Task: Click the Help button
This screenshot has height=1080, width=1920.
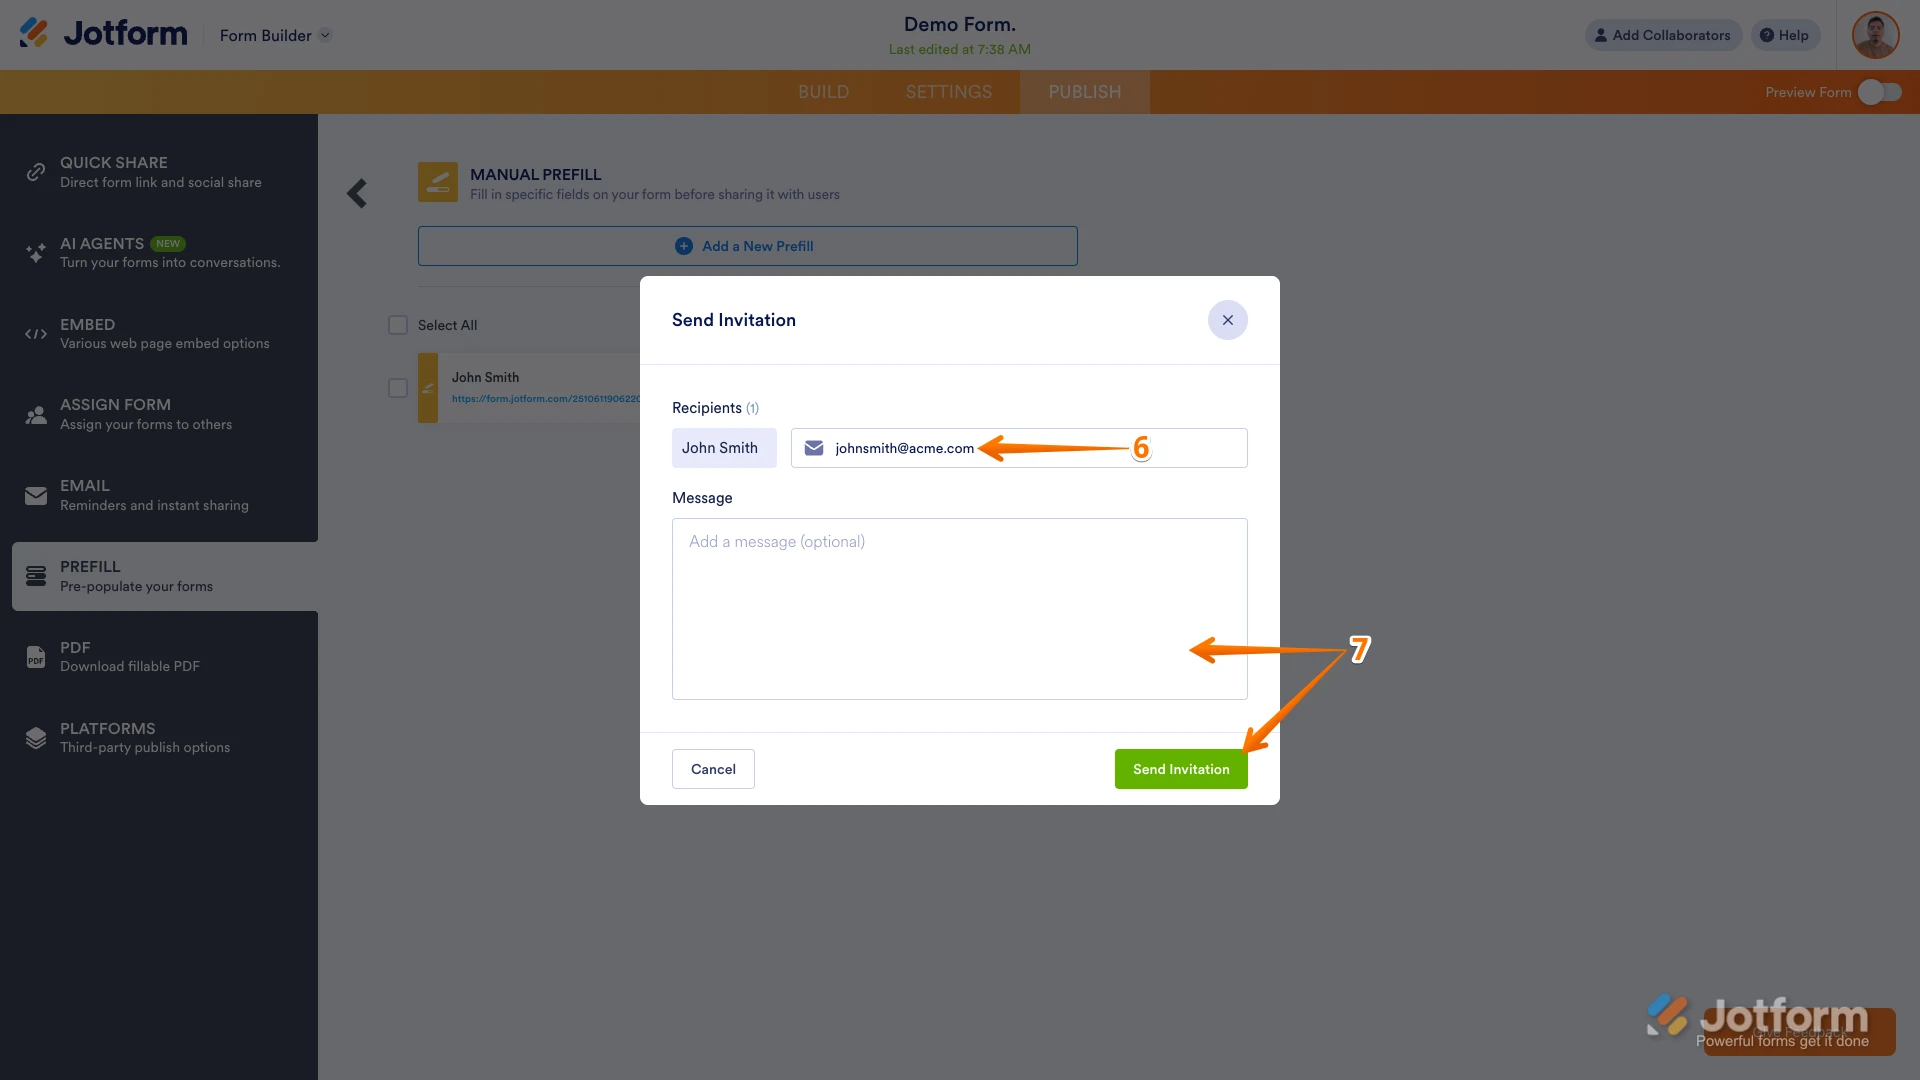Action: pyautogui.click(x=1785, y=35)
